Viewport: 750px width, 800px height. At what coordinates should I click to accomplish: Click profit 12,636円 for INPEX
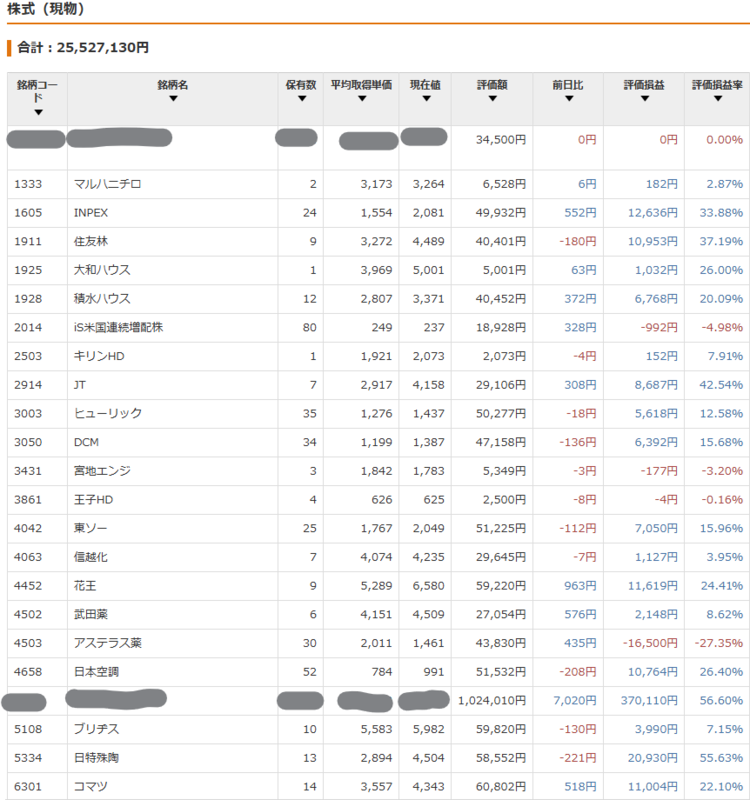click(x=653, y=213)
